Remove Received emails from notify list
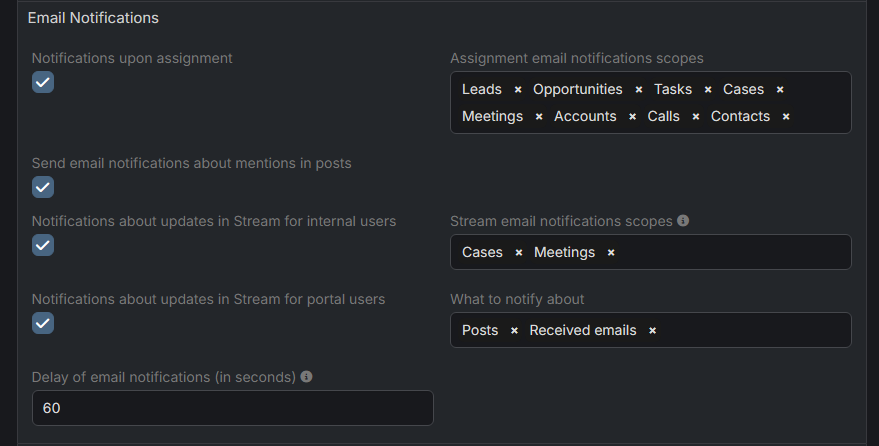Image resolution: width=879 pixels, height=446 pixels. [653, 331]
